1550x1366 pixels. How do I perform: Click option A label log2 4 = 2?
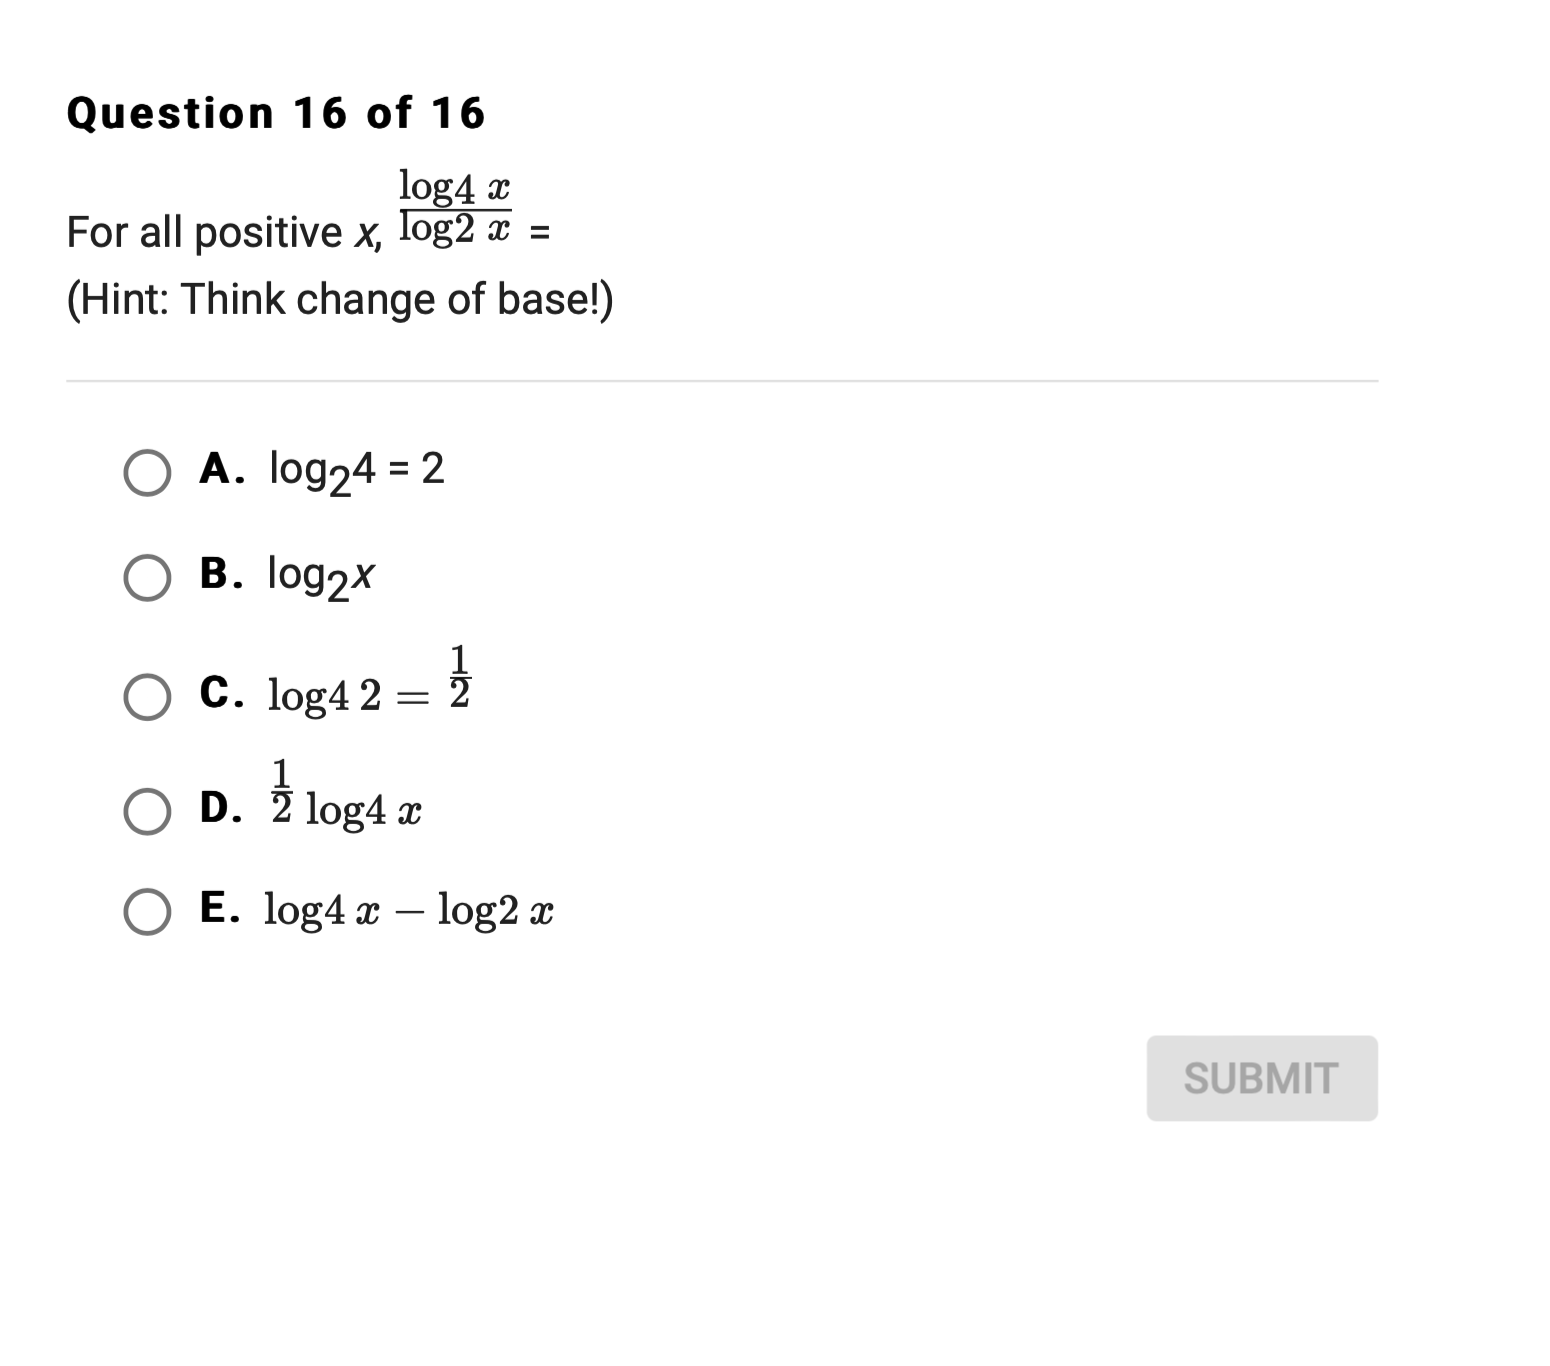pos(355,472)
